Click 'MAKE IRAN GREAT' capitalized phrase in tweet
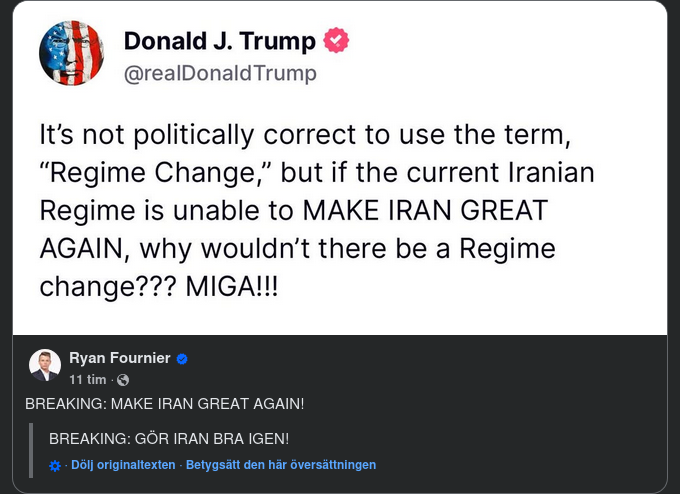 pyautogui.click(x=420, y=210)
